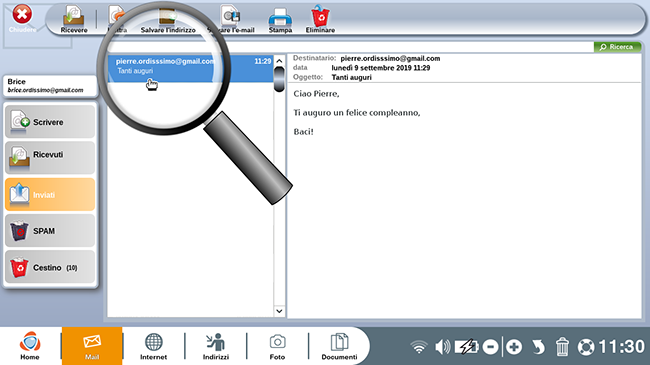Click the Mail tab in bottom bar

pyautogui.click(x=92, y=346)
